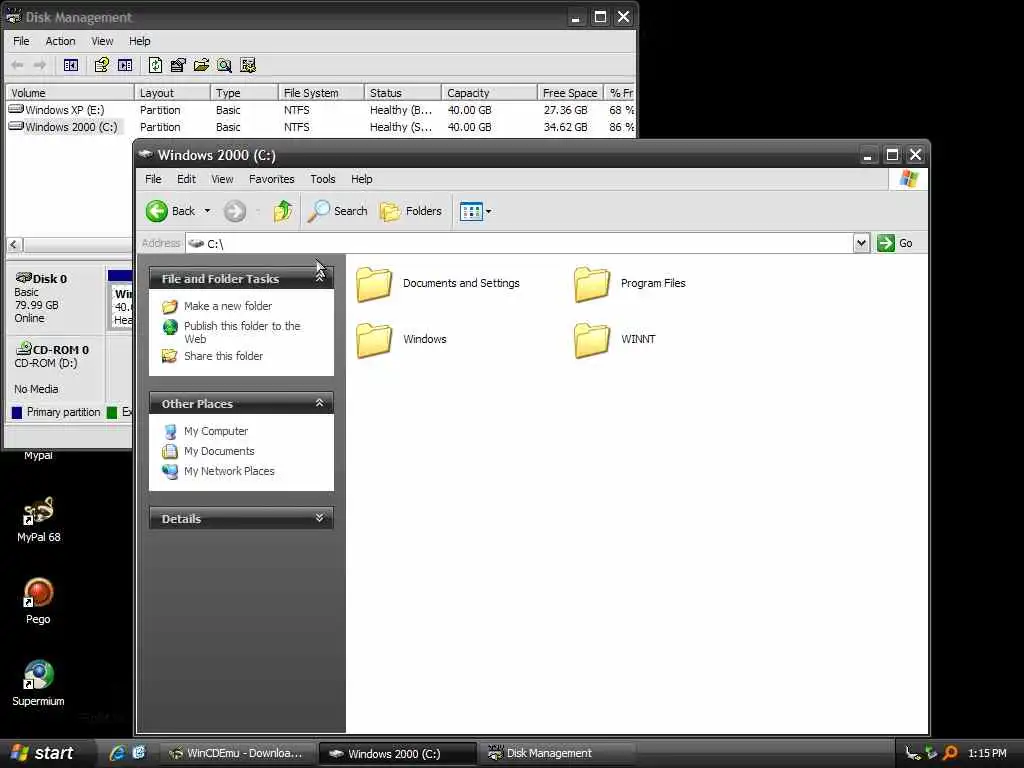Launch Internet Explorer from Quick Launch

(x=118, y=753)
